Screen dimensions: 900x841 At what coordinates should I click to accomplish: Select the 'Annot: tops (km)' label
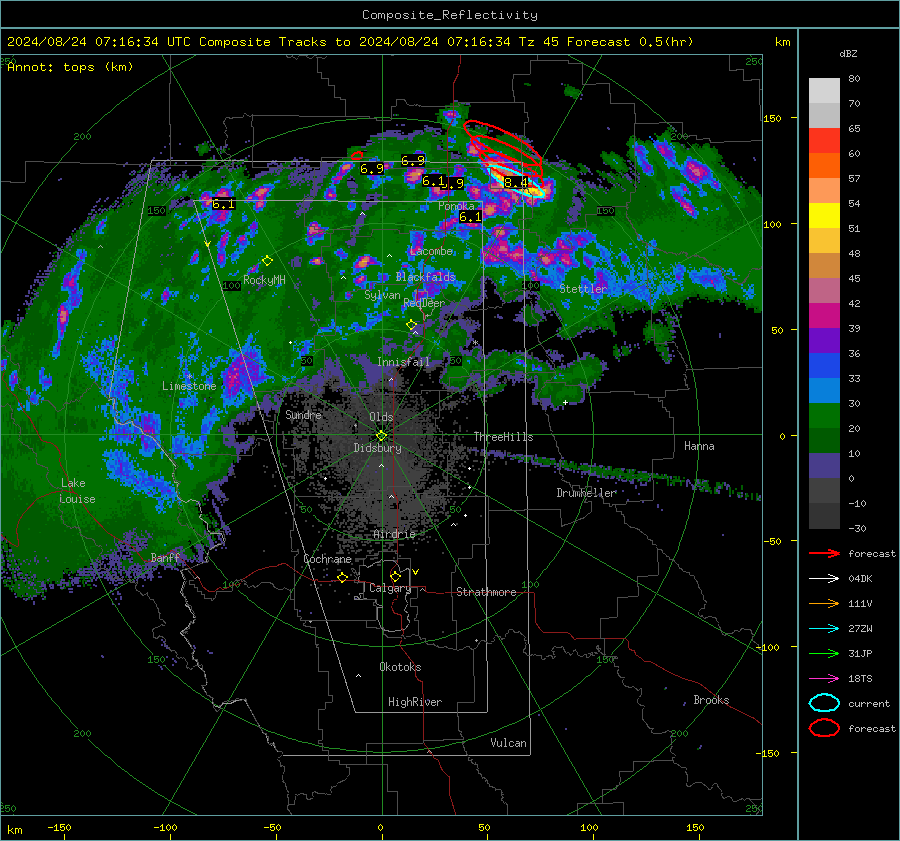[70, 67]
